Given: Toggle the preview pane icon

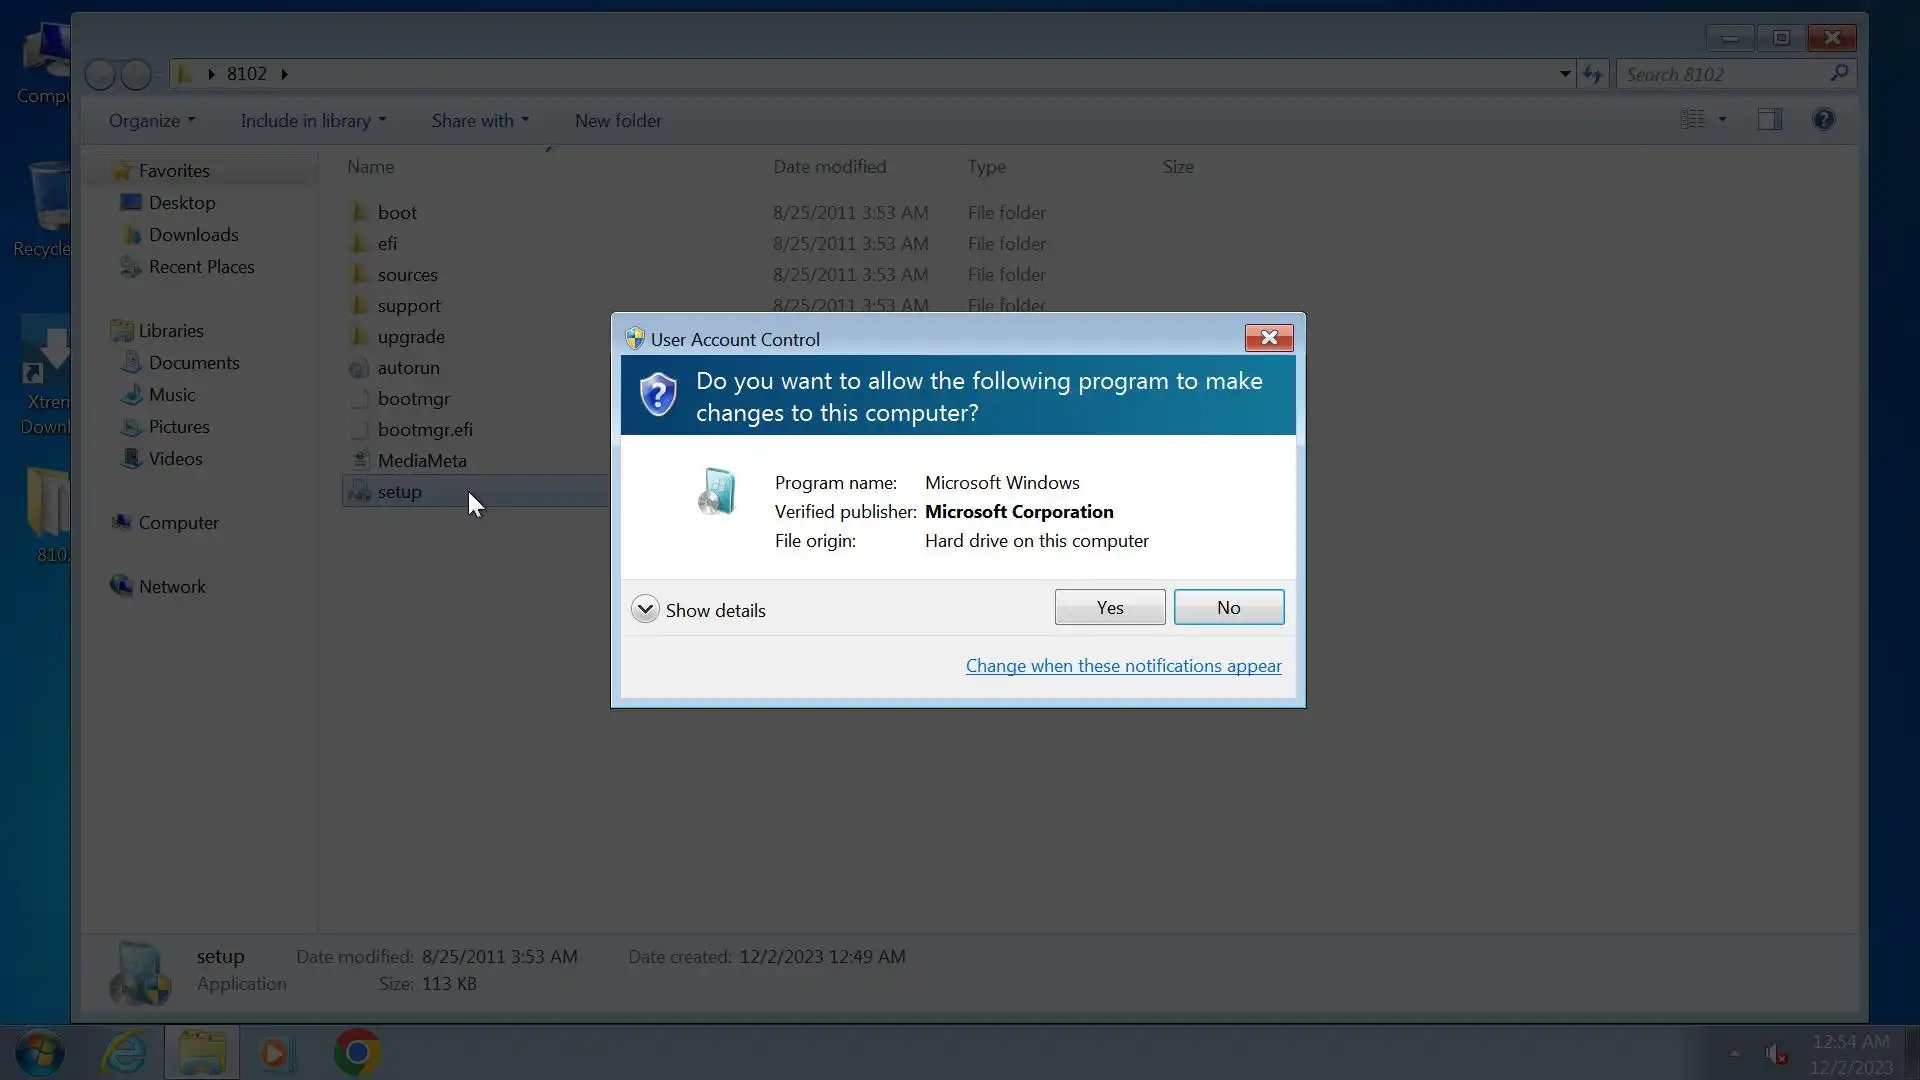Looking at the screenshot, I should coord(1769,120).
